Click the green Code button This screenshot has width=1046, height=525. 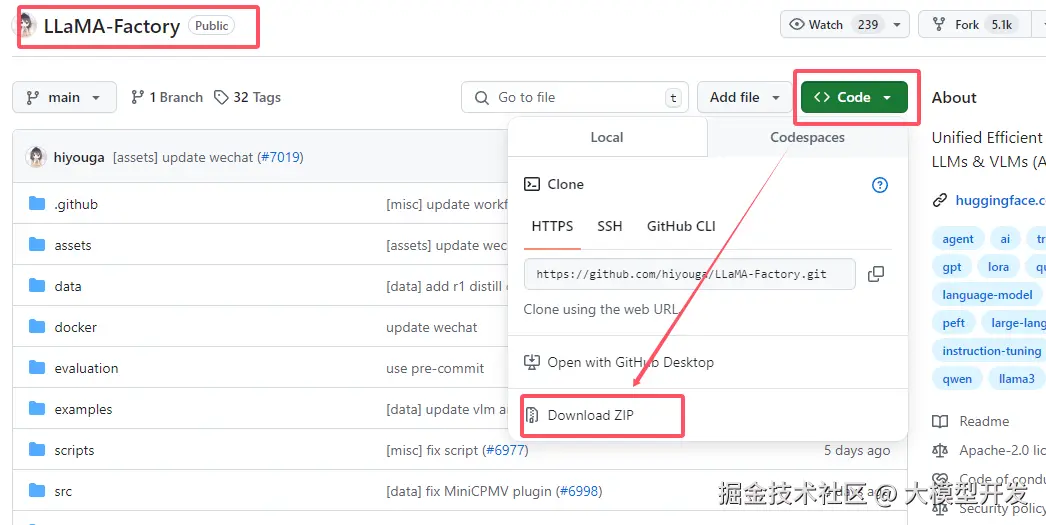(x=854, y=97)
